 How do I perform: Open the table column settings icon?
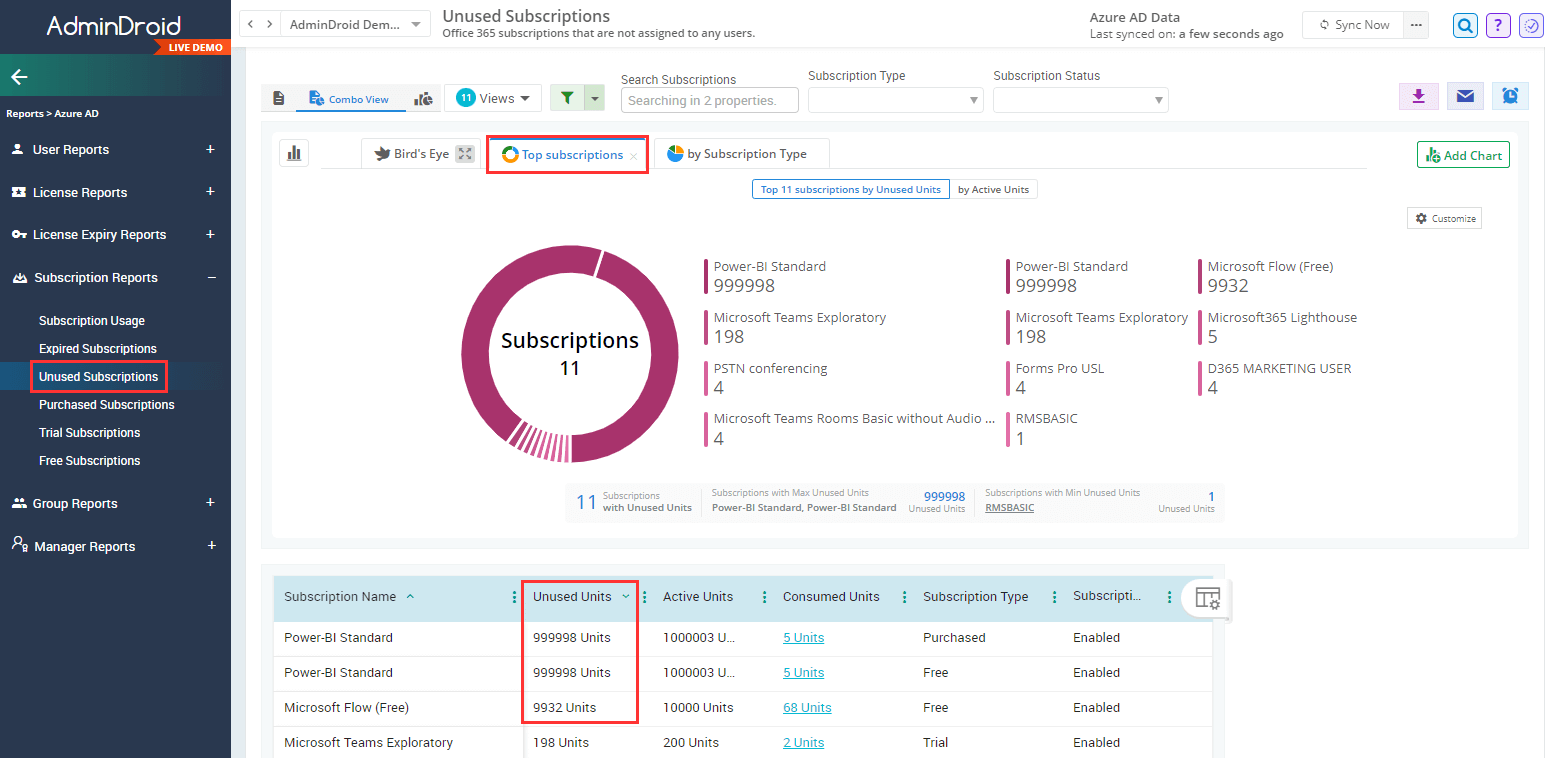click(1207, 598)
